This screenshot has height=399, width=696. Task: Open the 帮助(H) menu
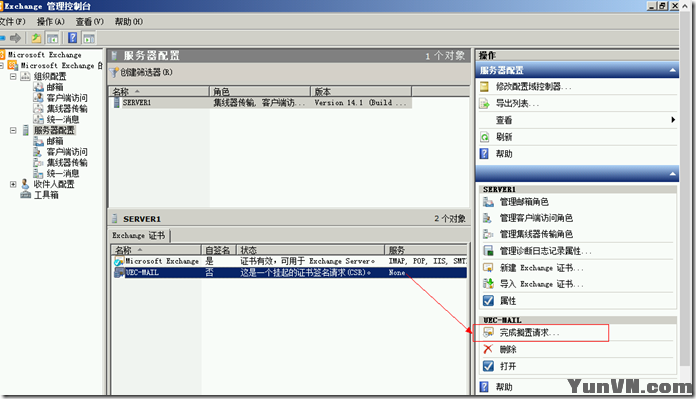tap(129, 21)
